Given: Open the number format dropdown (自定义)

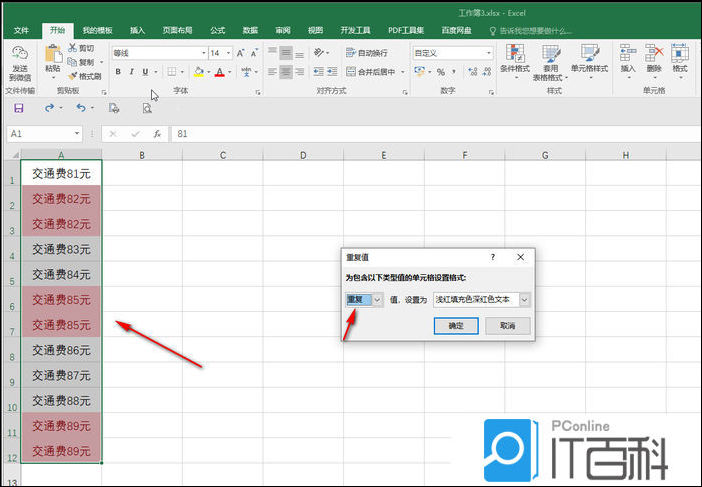Looking at the screenshot, I should click(488, 53).
